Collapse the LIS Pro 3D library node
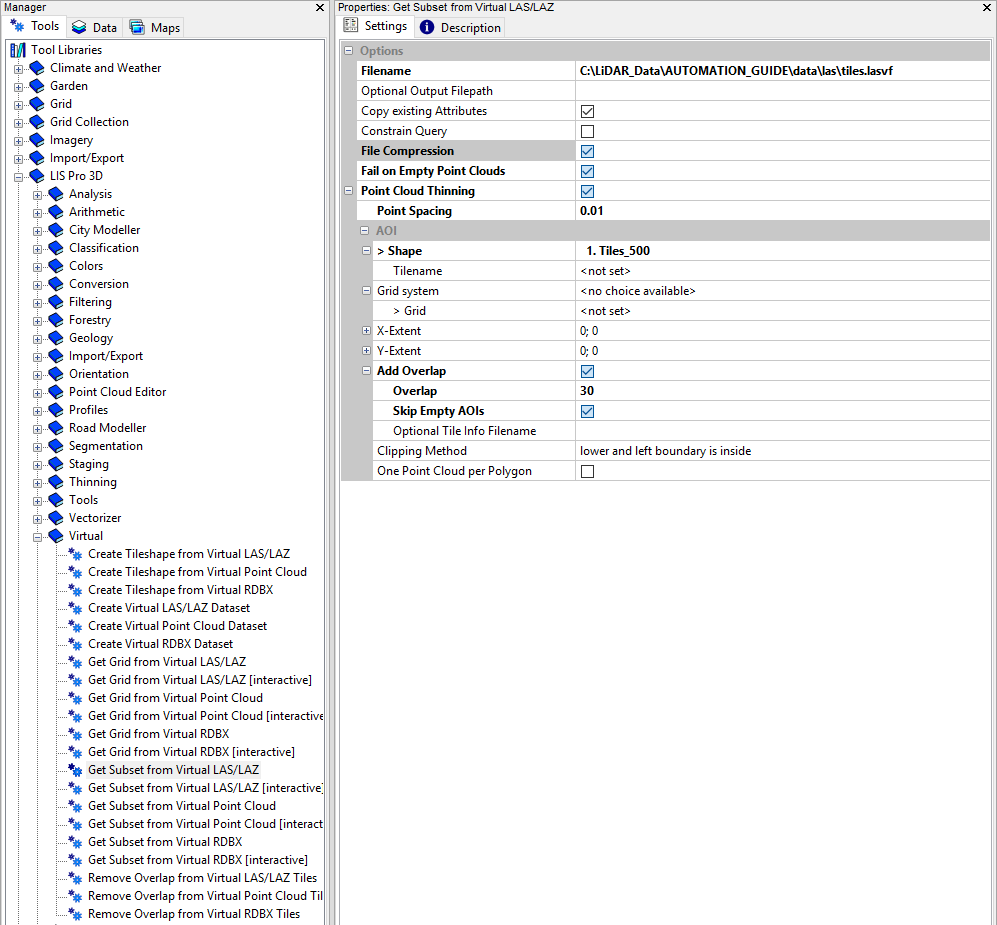Image resolution: width=997 pixels, height=925 pixels. pyautogui.click(x=18, y=177)
